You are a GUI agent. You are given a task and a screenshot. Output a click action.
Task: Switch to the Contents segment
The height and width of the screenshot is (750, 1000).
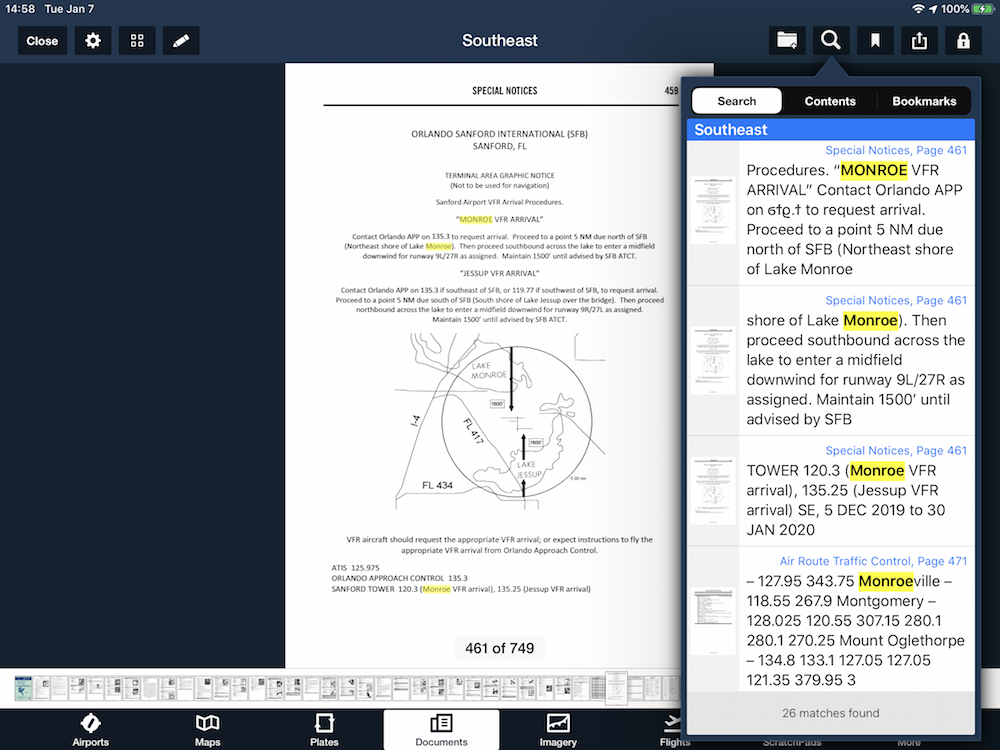(830, 101)
